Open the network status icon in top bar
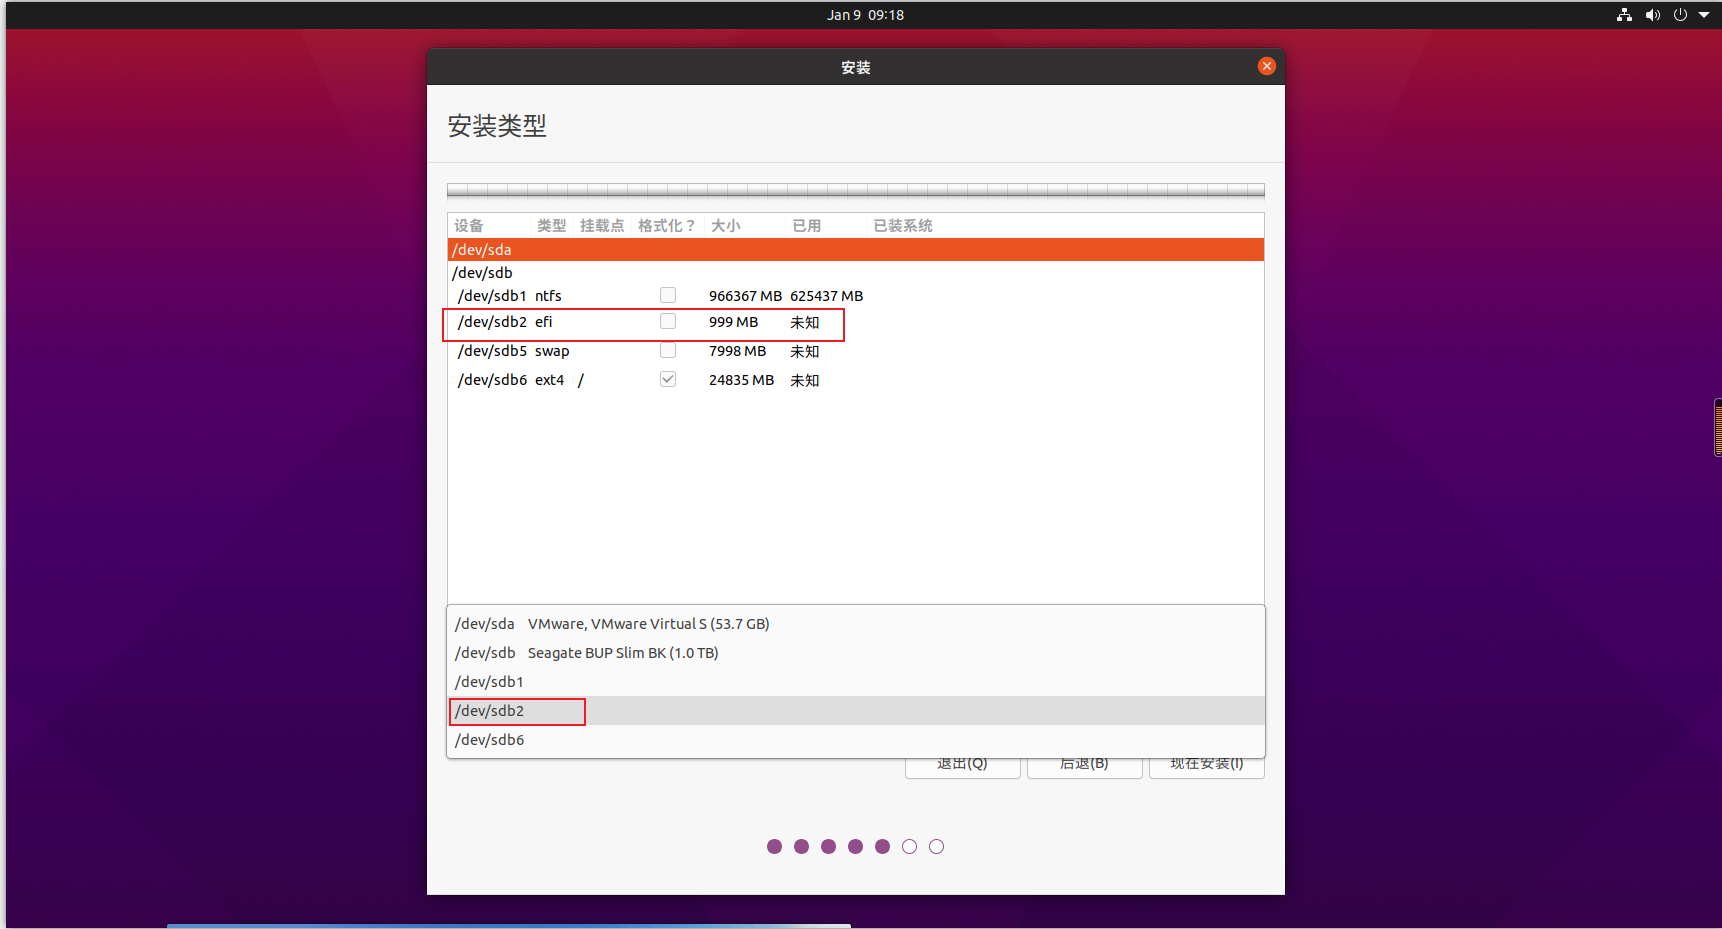Viewport: 1722px width, 929px height. [1624, 15]
